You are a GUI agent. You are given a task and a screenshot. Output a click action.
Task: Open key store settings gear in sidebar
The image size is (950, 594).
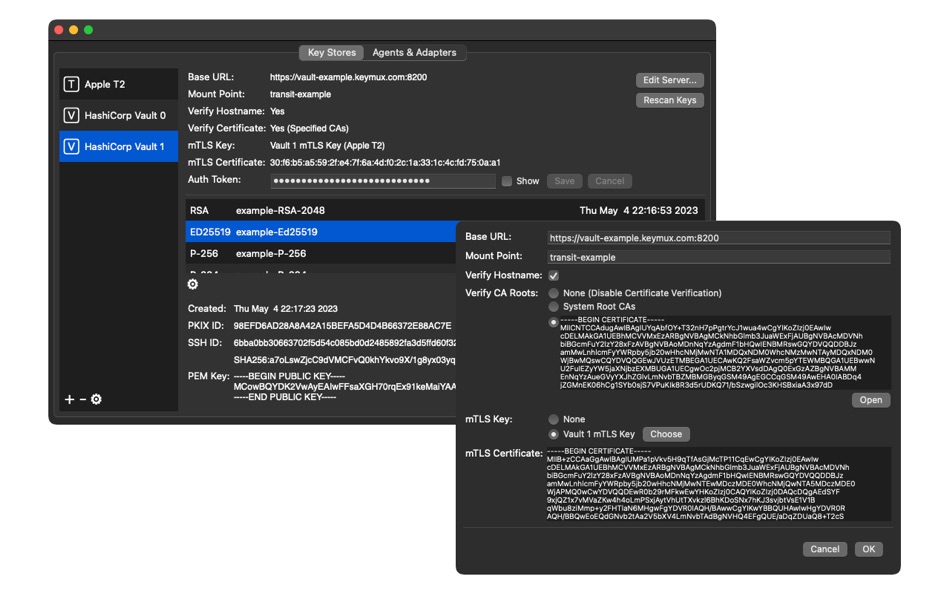pos(96,399)
